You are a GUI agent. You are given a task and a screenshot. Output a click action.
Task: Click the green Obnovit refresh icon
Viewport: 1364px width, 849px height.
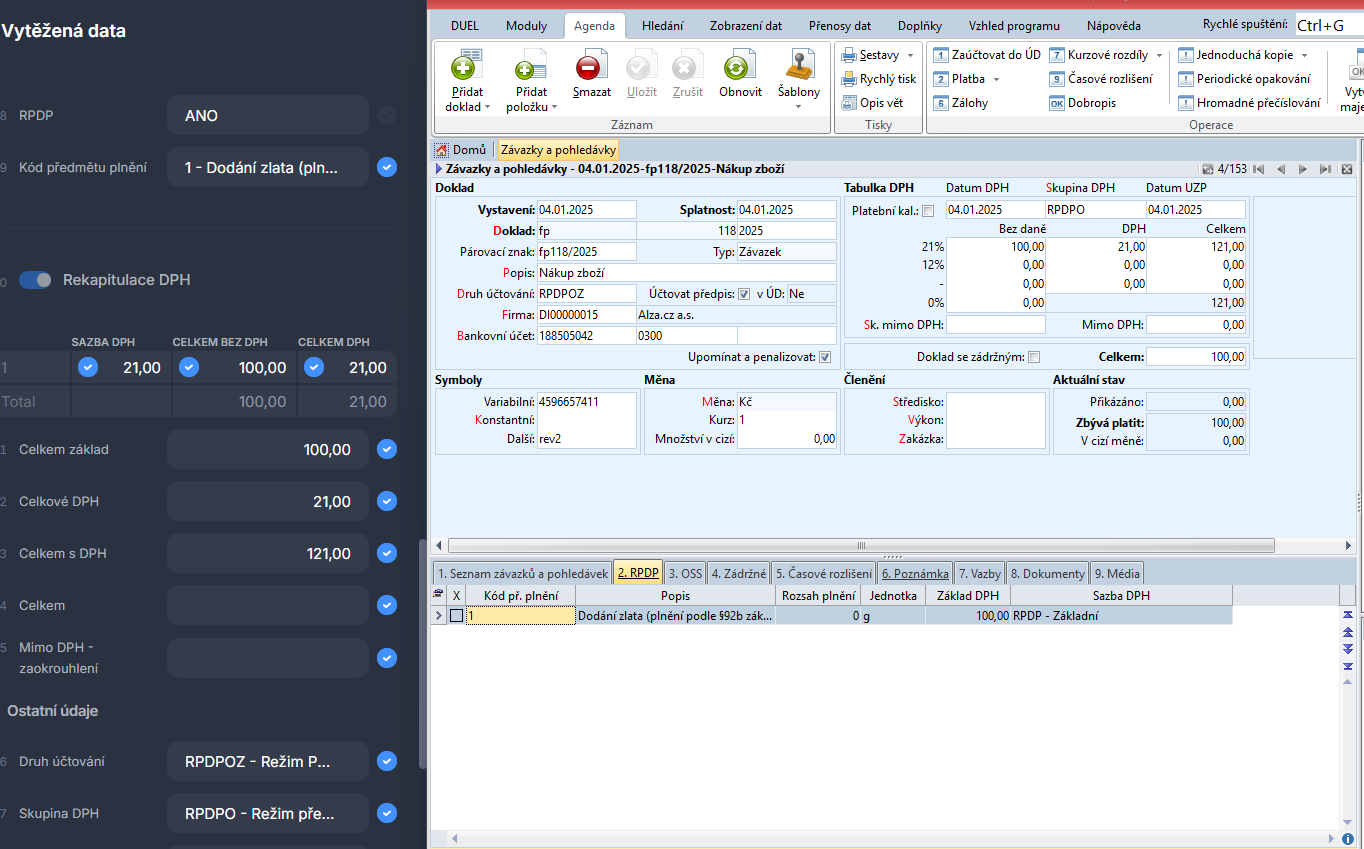click(x=736, y=68)
